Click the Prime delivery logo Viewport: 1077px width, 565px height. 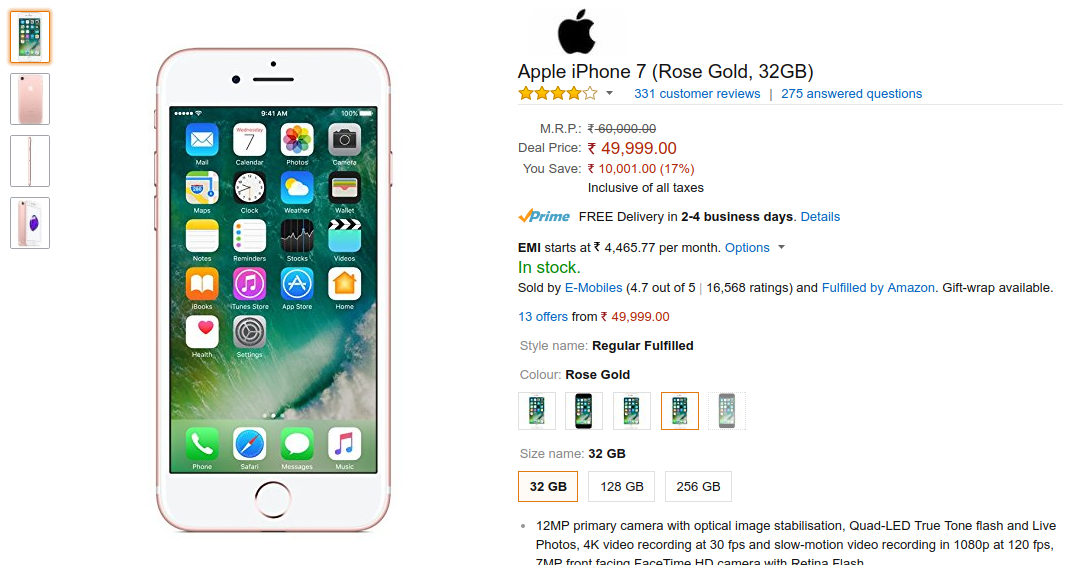(x=544, y=216)
